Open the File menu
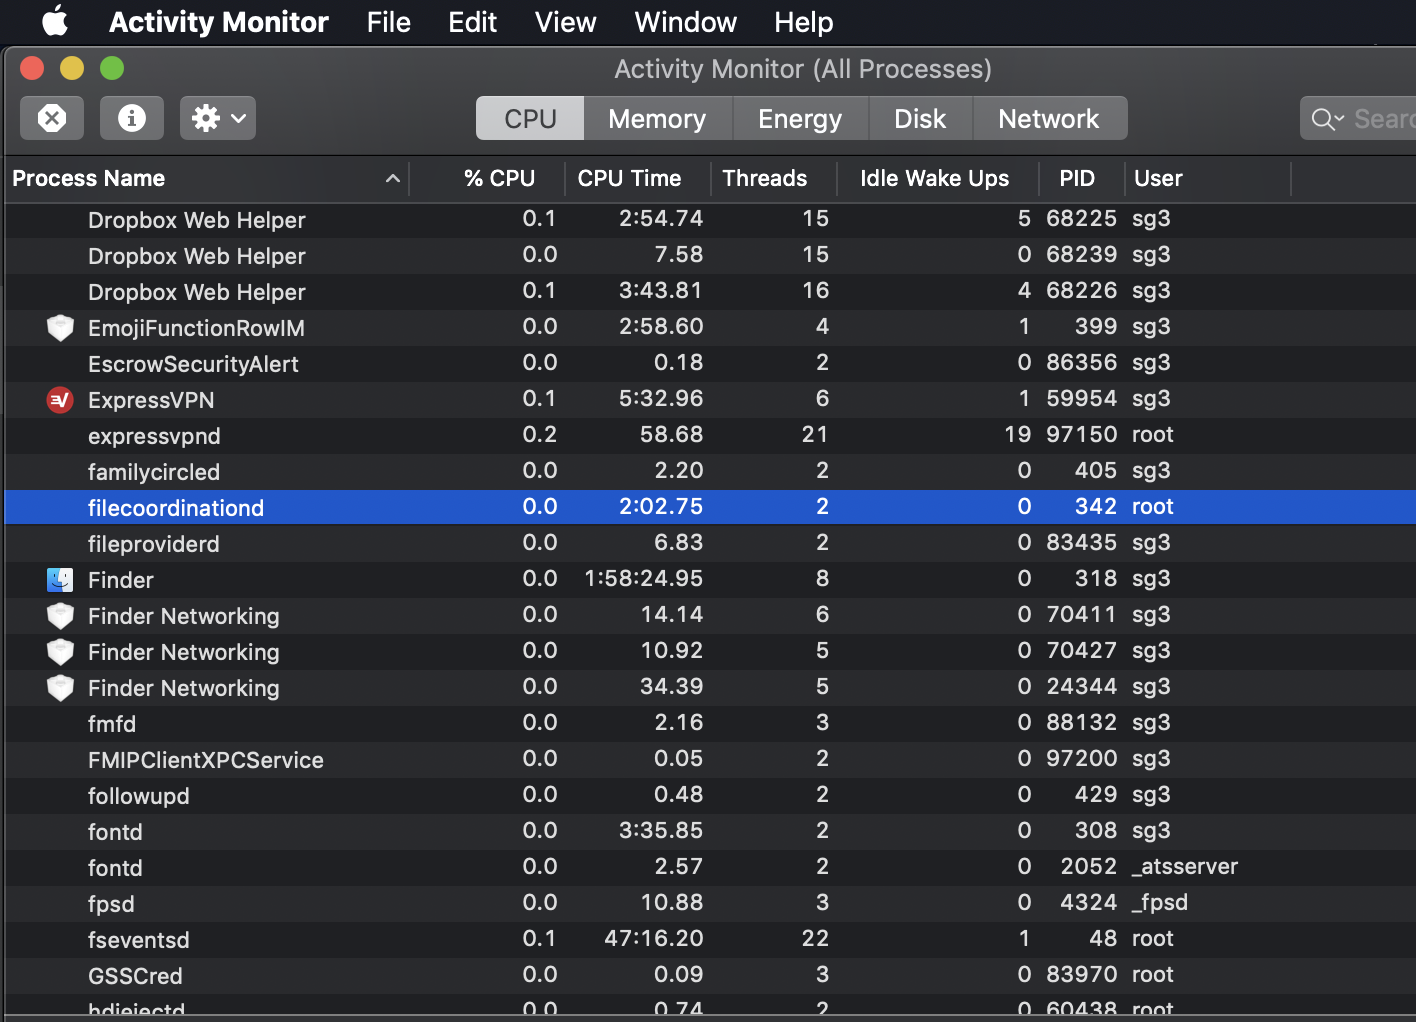This screenshot has width=1416, height=1022. [x=388, y=22]
